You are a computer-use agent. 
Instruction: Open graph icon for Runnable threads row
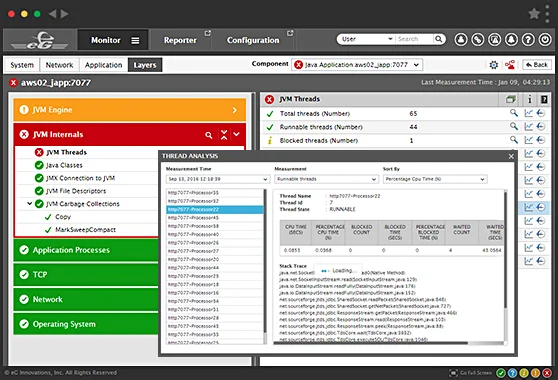pos(528,126)
